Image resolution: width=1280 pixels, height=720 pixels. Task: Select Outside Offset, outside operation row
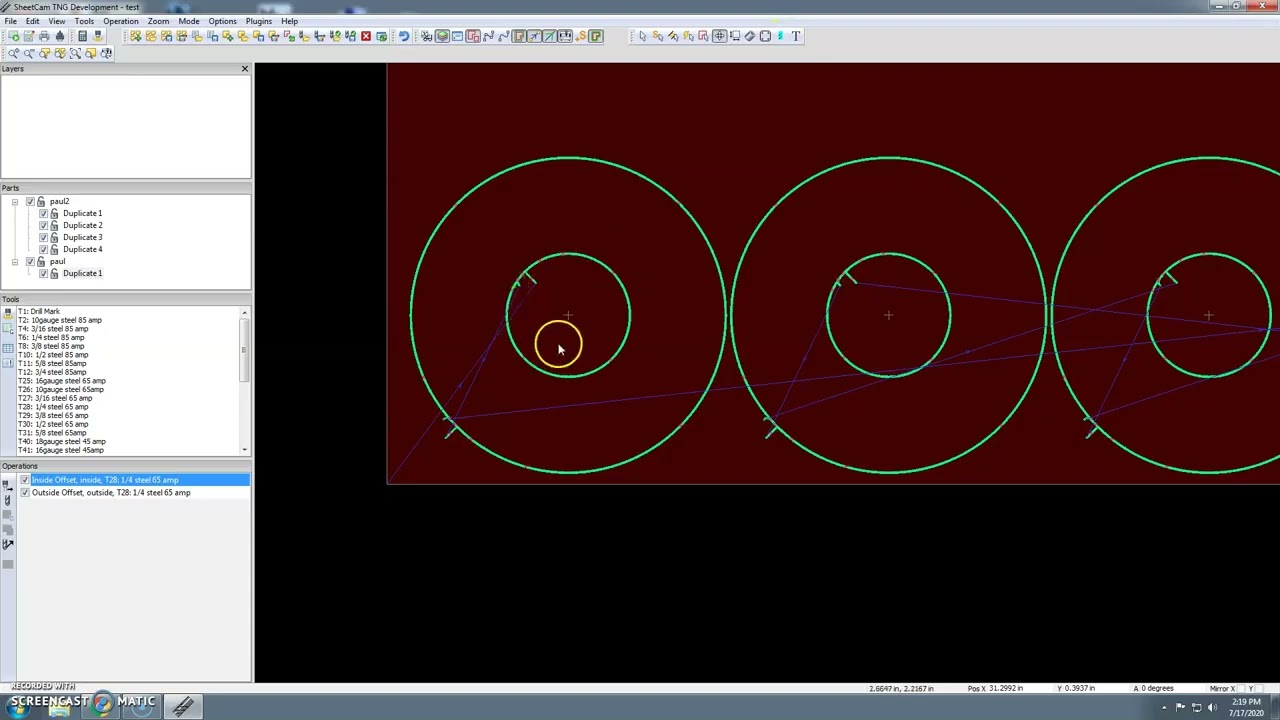point(111,493)
